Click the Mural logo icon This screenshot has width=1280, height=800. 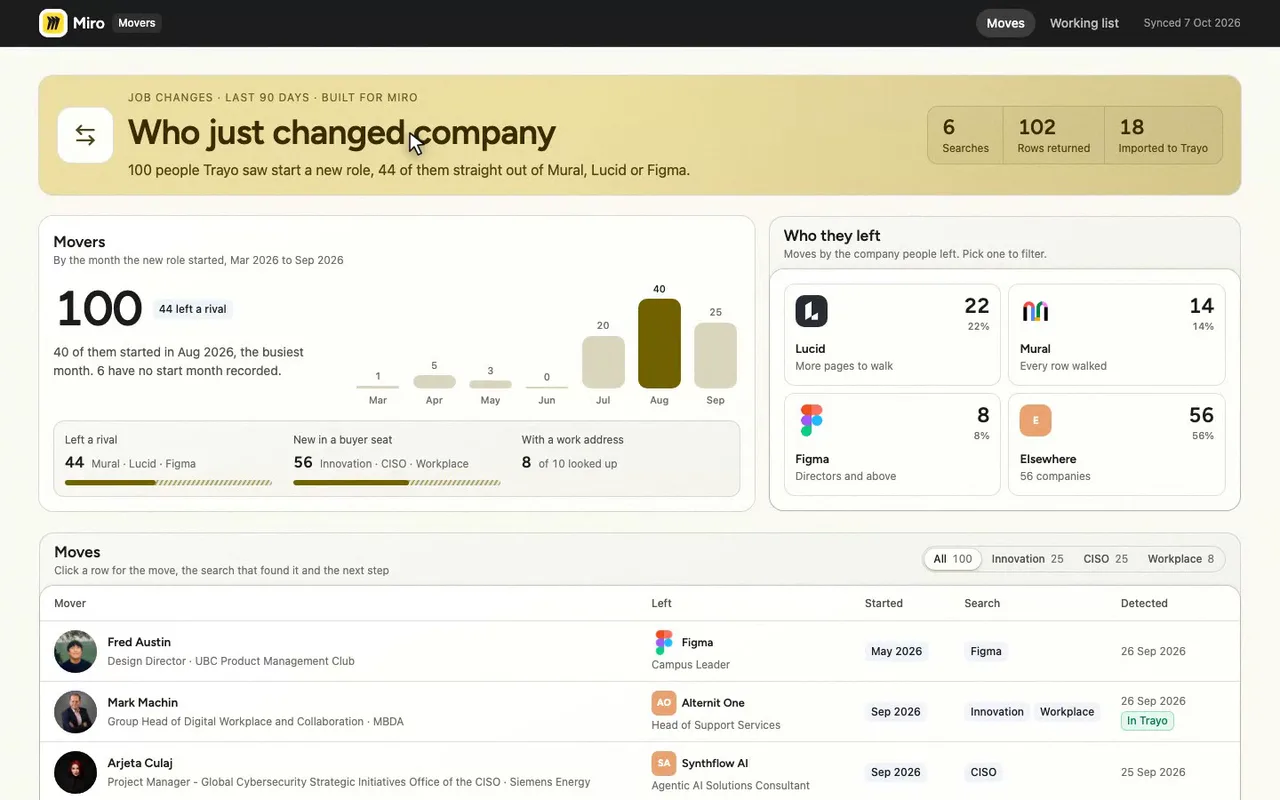pos(1035,311)
